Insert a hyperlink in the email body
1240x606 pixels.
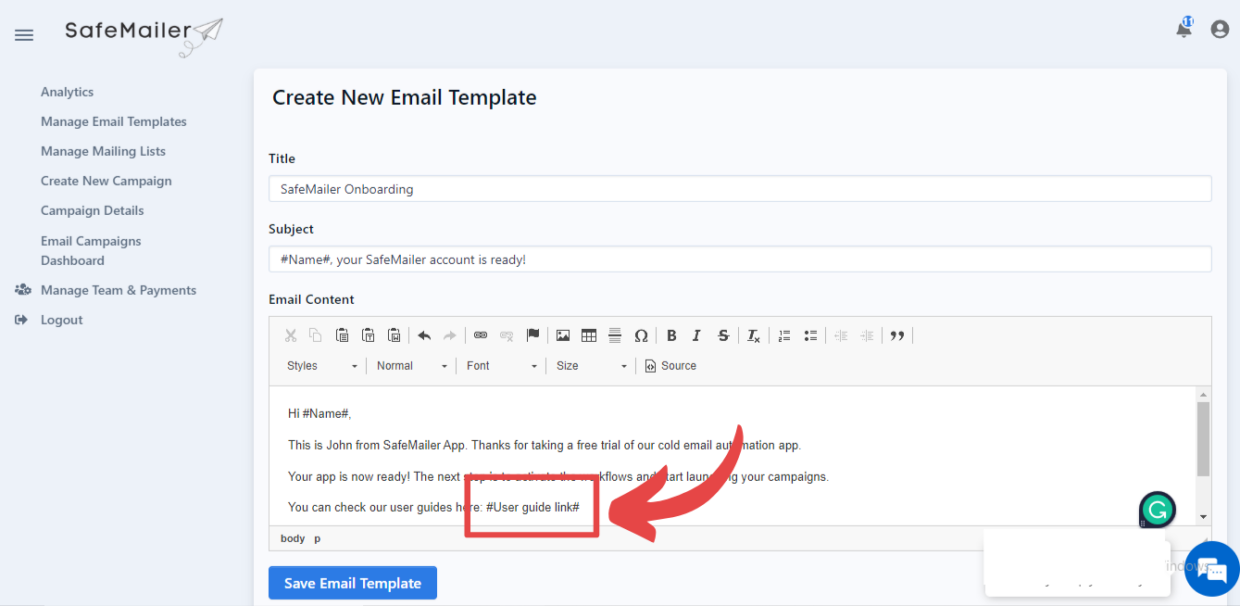(x=480, y=335)
